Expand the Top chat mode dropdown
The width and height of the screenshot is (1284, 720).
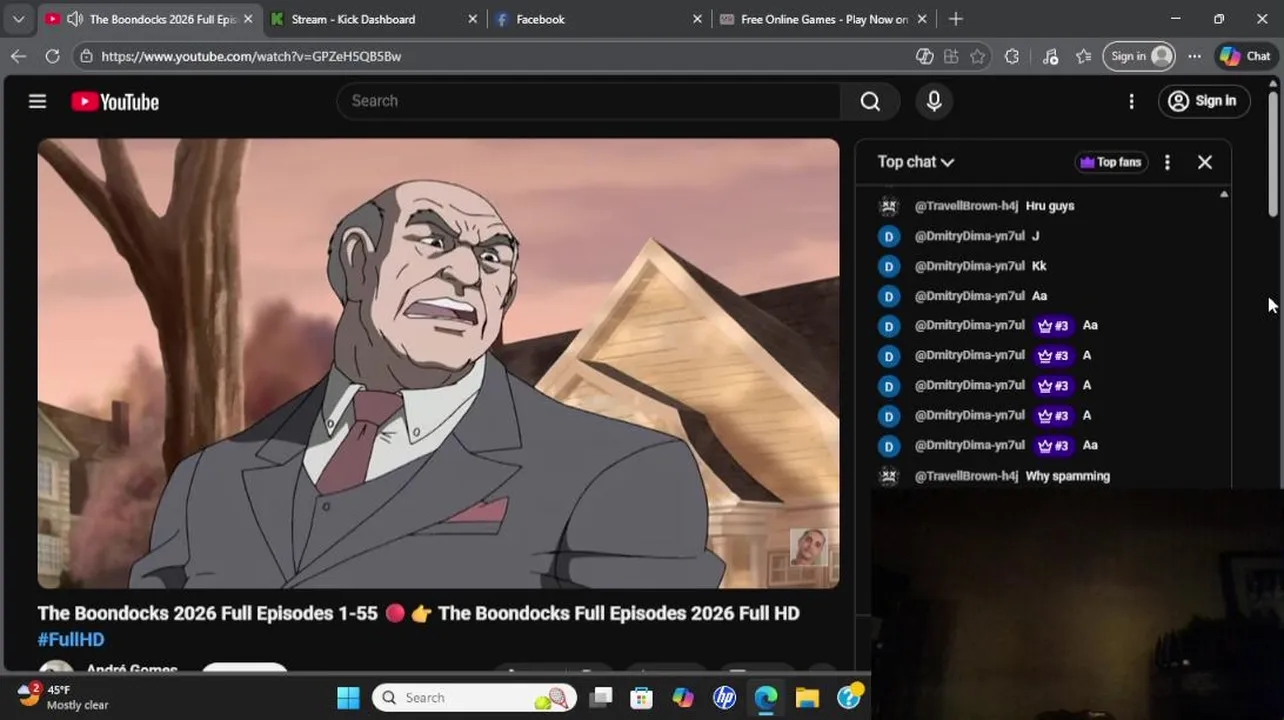[x=915, y=162]
